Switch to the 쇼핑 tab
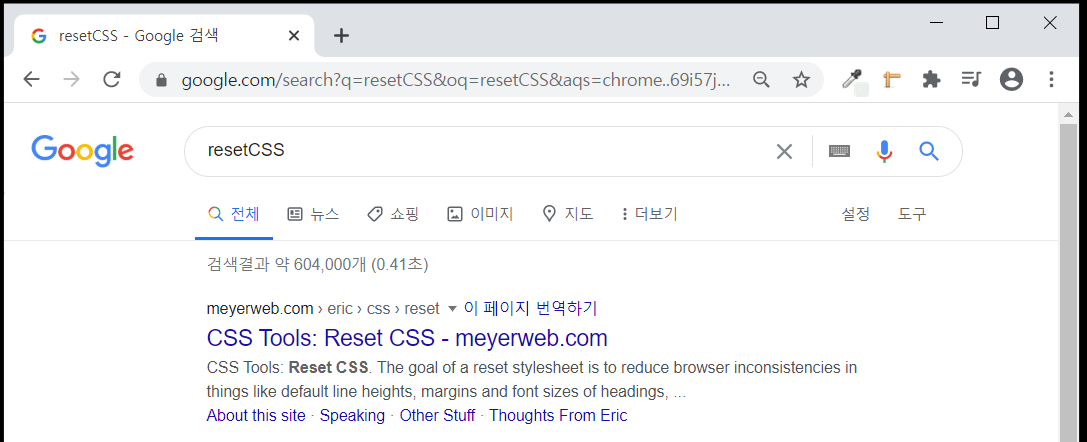1087x442 pixels. (393, 214)
